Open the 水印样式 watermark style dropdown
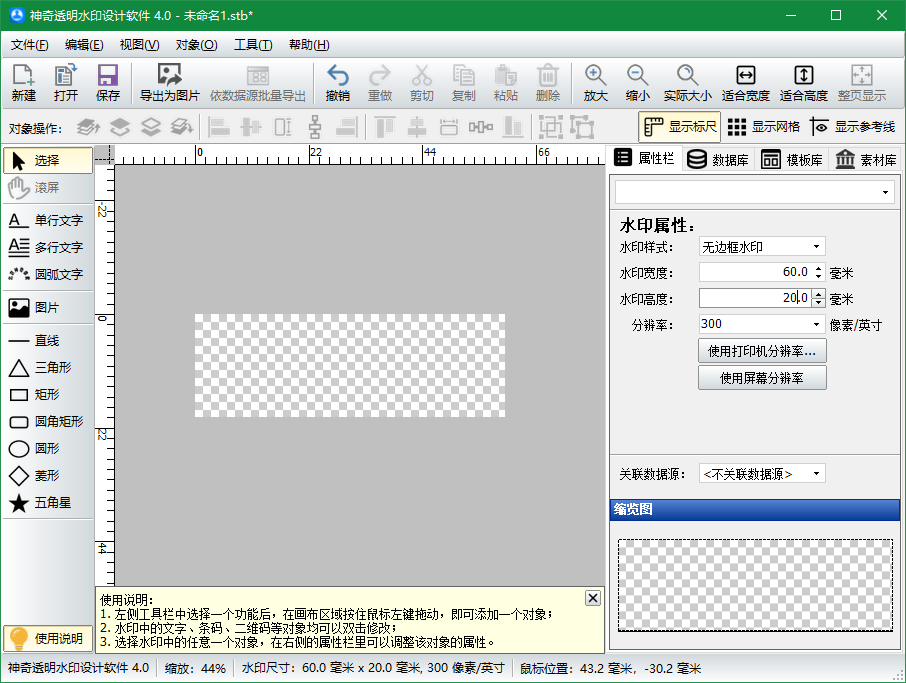The width and height of the screenshot is (906, 683). coord(816,246)
